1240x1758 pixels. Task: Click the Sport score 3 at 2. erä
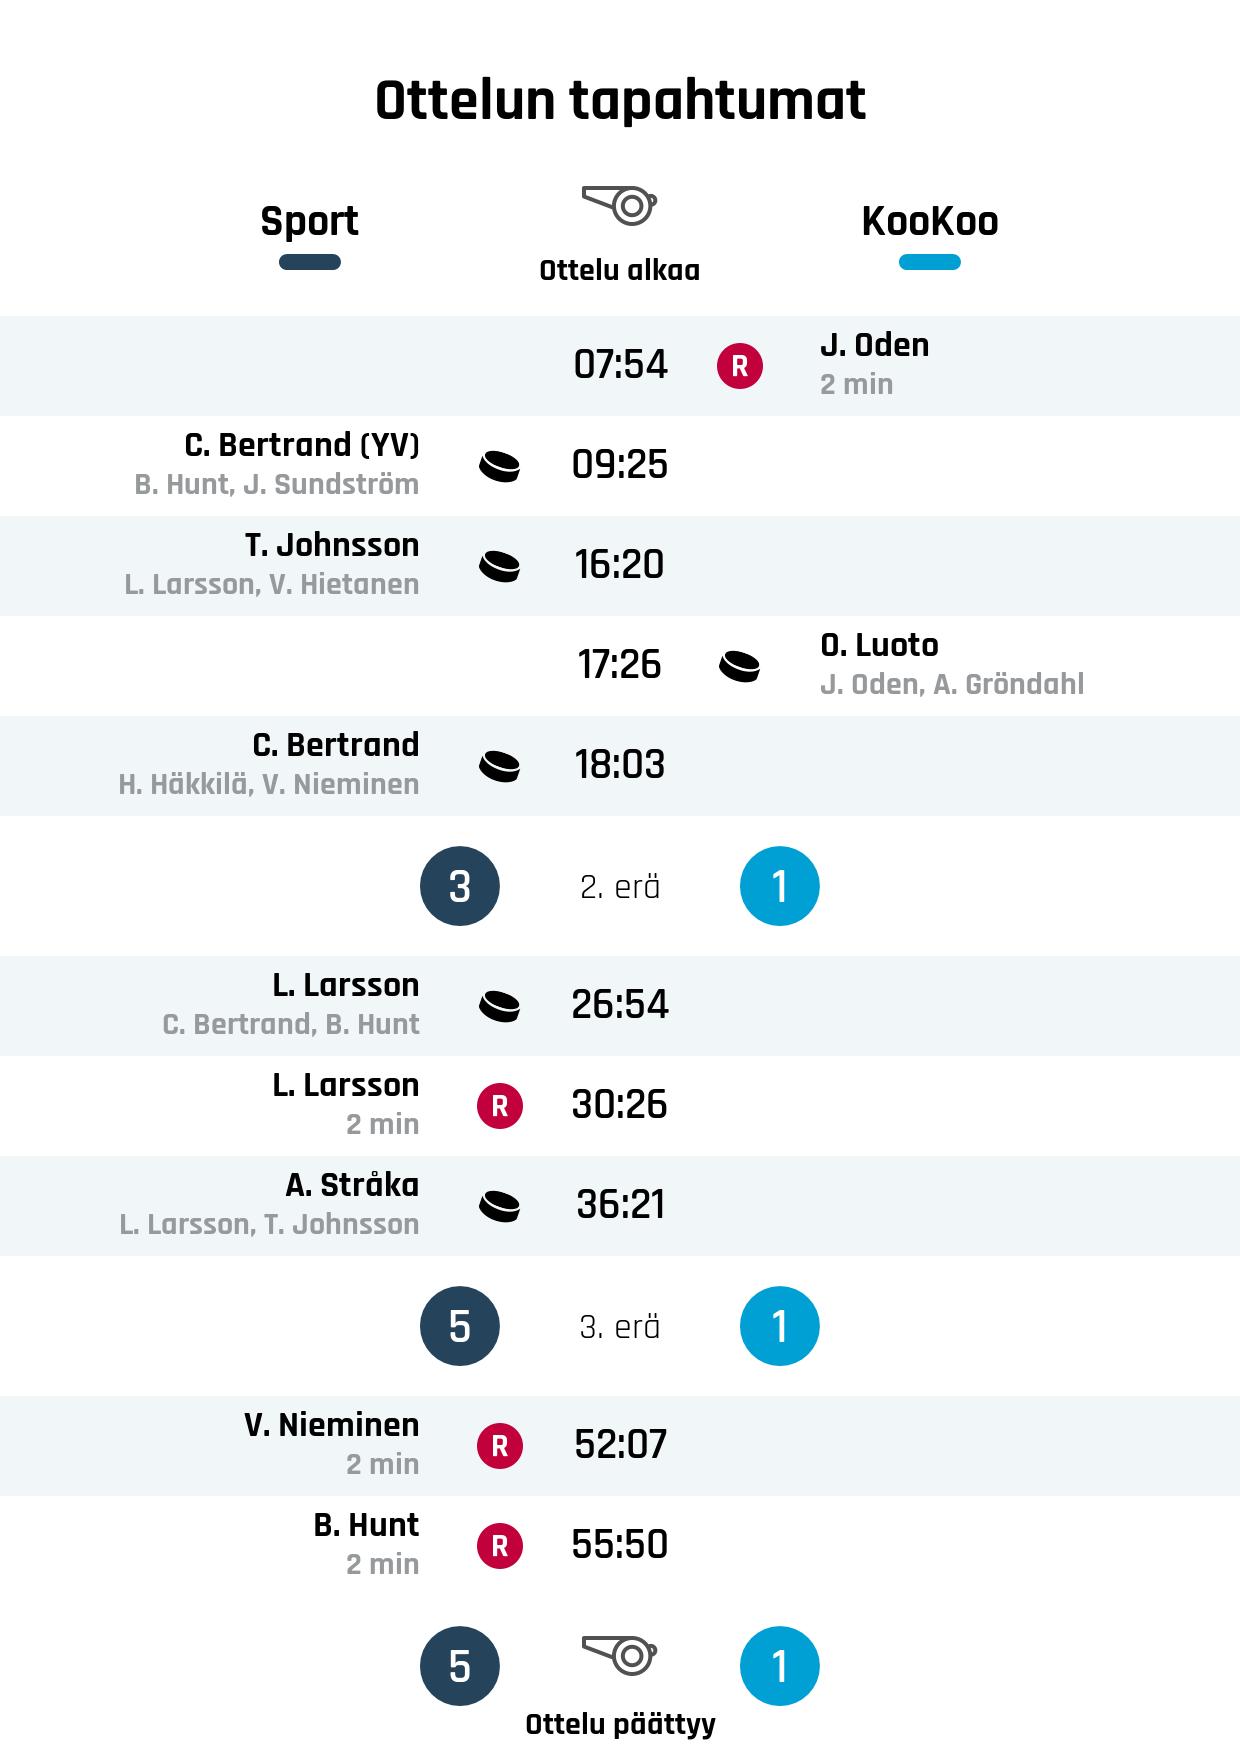tap(460, 886)
